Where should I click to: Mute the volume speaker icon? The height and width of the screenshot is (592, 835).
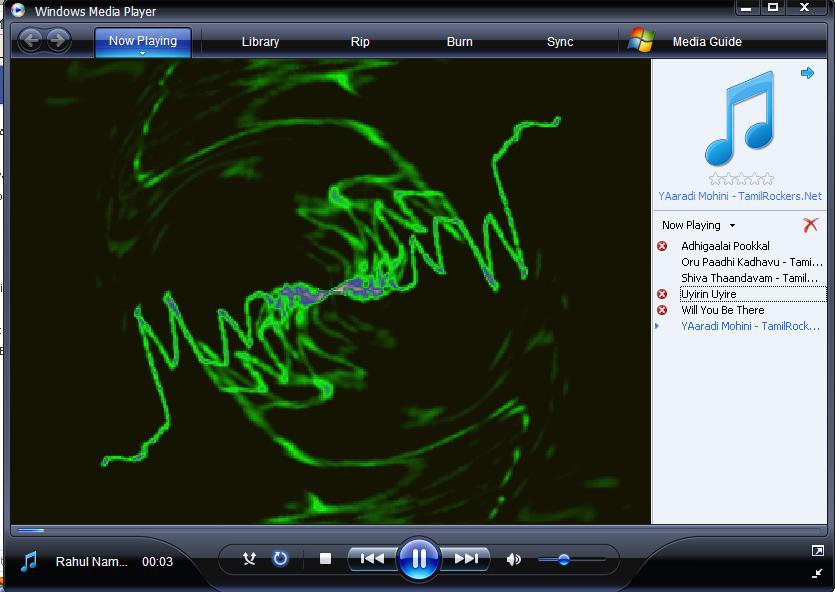point(513,559)
